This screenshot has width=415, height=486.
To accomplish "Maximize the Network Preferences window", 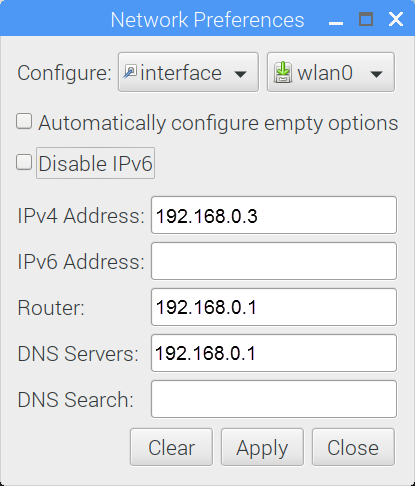I will pyautogui.click(x=366, y=19).
